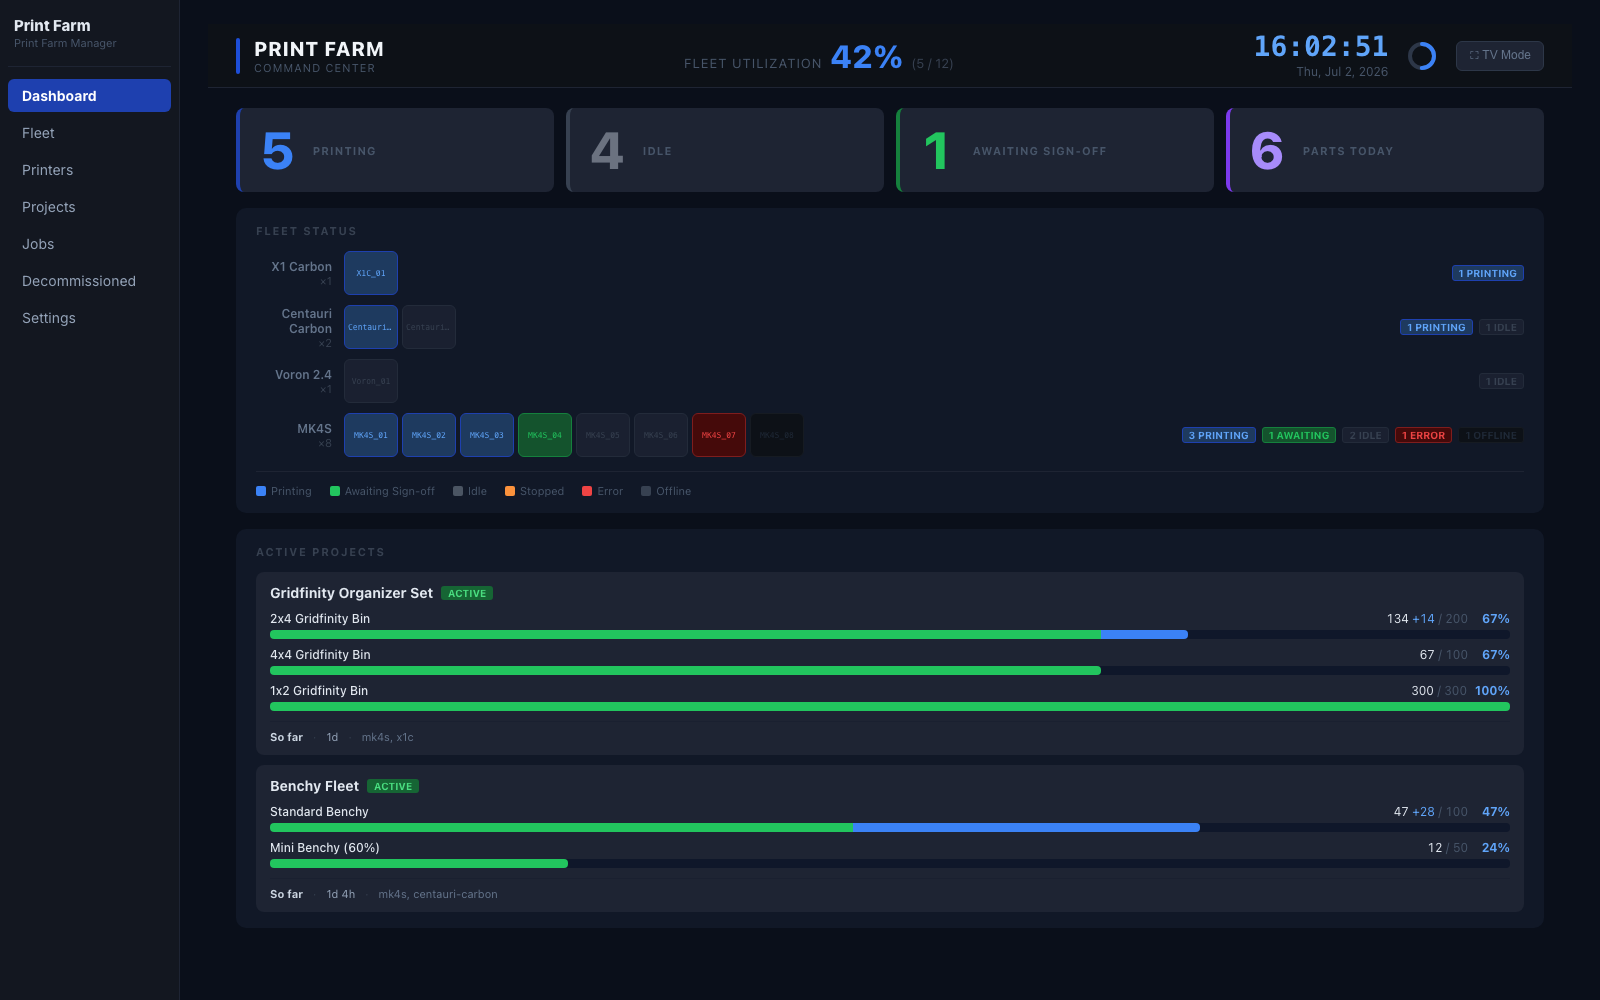
Task: Click the 5 Printing stat card
Action: pyautogui.click(x=395, y=150)
